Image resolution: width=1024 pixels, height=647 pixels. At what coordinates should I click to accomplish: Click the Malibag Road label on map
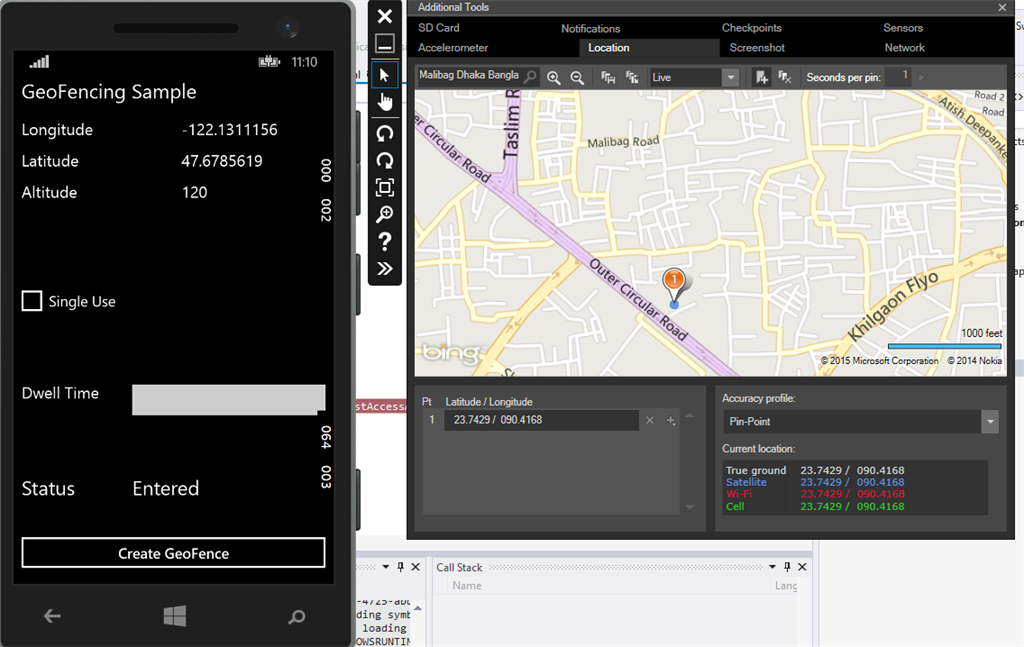pyautogui.click(x=623, y=141)
